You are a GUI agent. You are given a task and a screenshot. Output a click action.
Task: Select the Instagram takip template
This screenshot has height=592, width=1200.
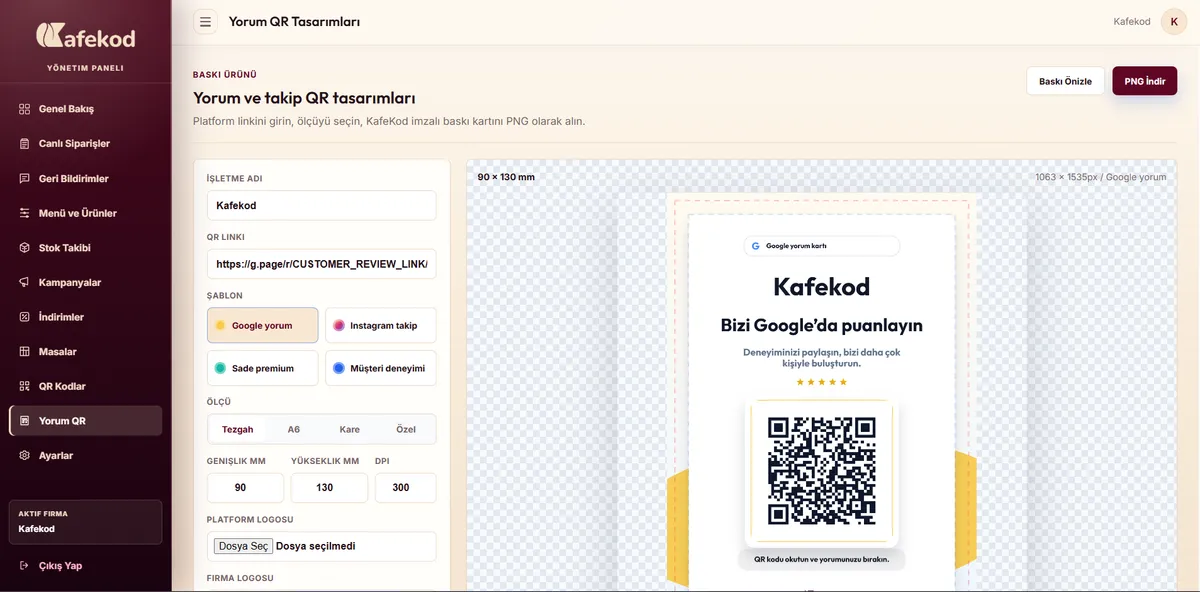pyautogui.click(x=381, y=325)
